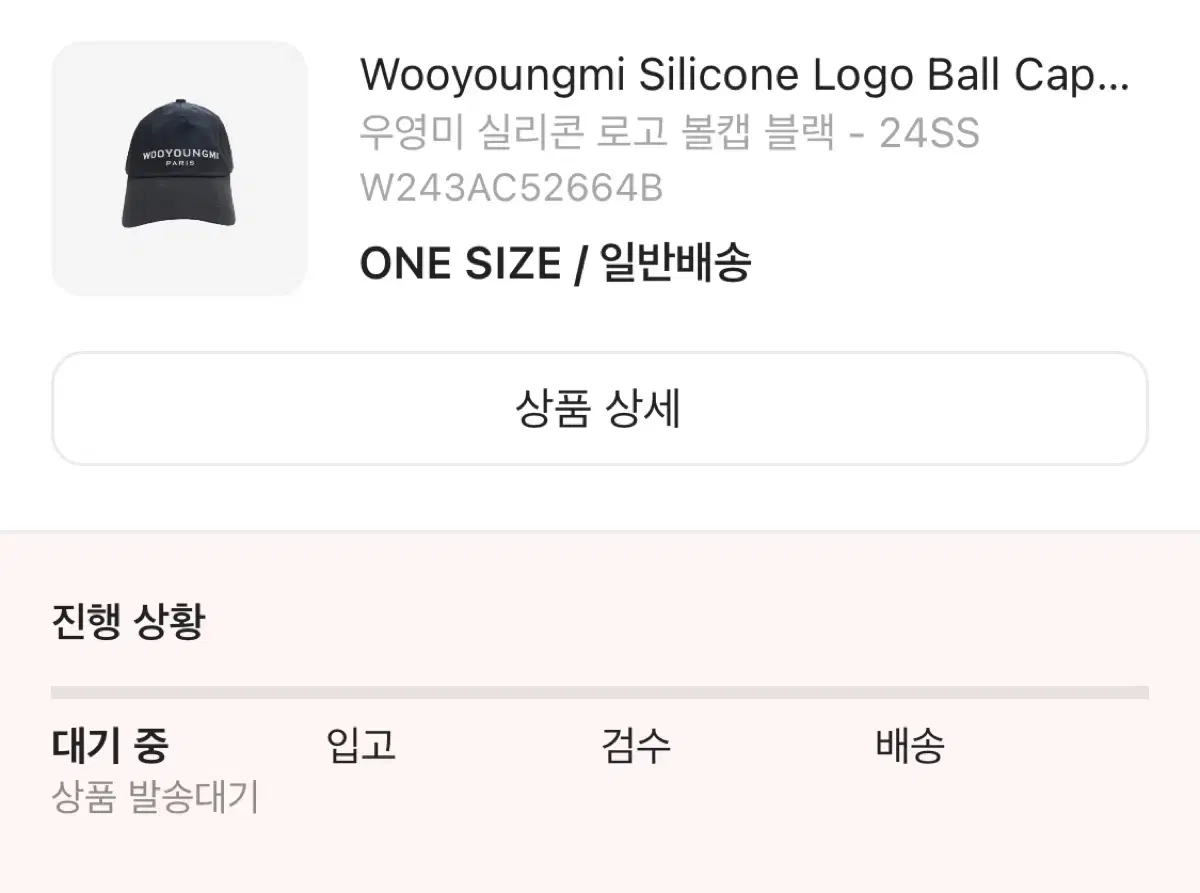Image resolution: width=1200 pixels, height=893 pixels.
Task: Open the Wooyoungmi cap product thumbnail
Action: pos(179,168)
